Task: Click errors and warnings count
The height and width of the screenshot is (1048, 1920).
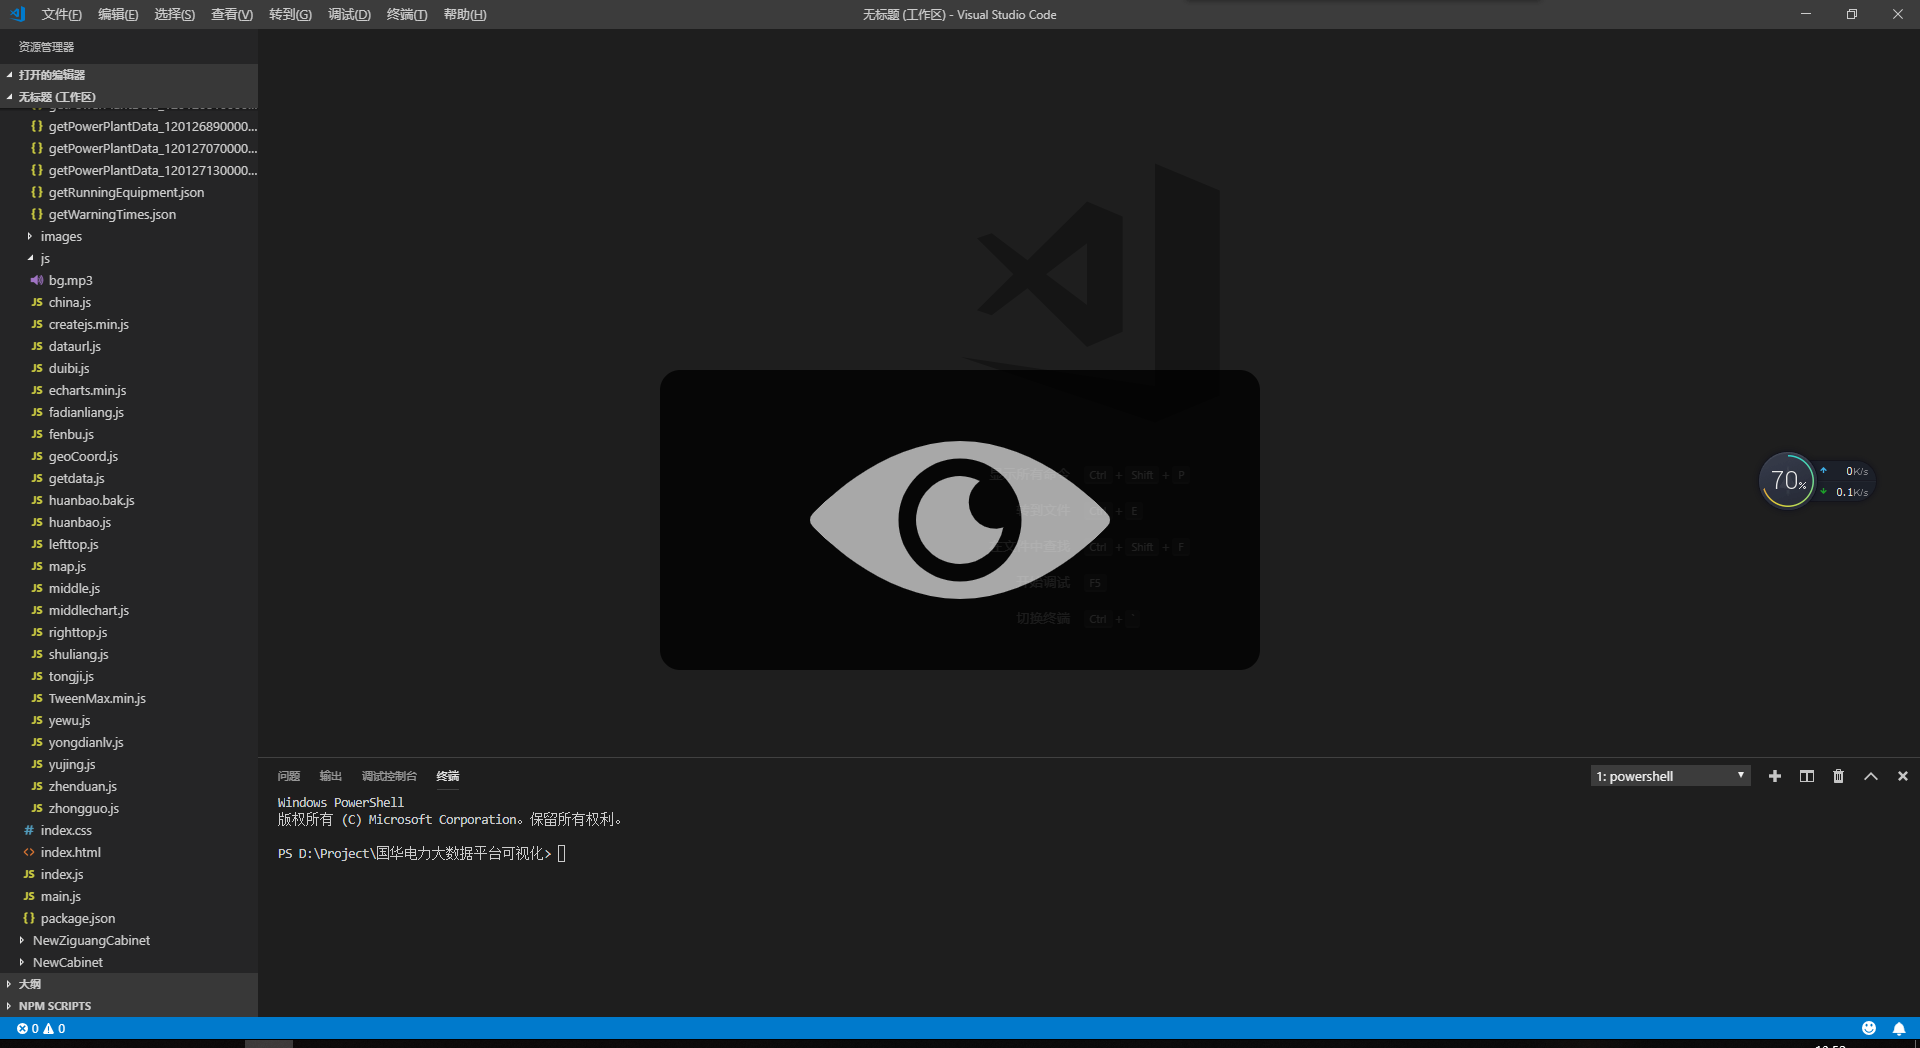Action: coord(41,1028)
